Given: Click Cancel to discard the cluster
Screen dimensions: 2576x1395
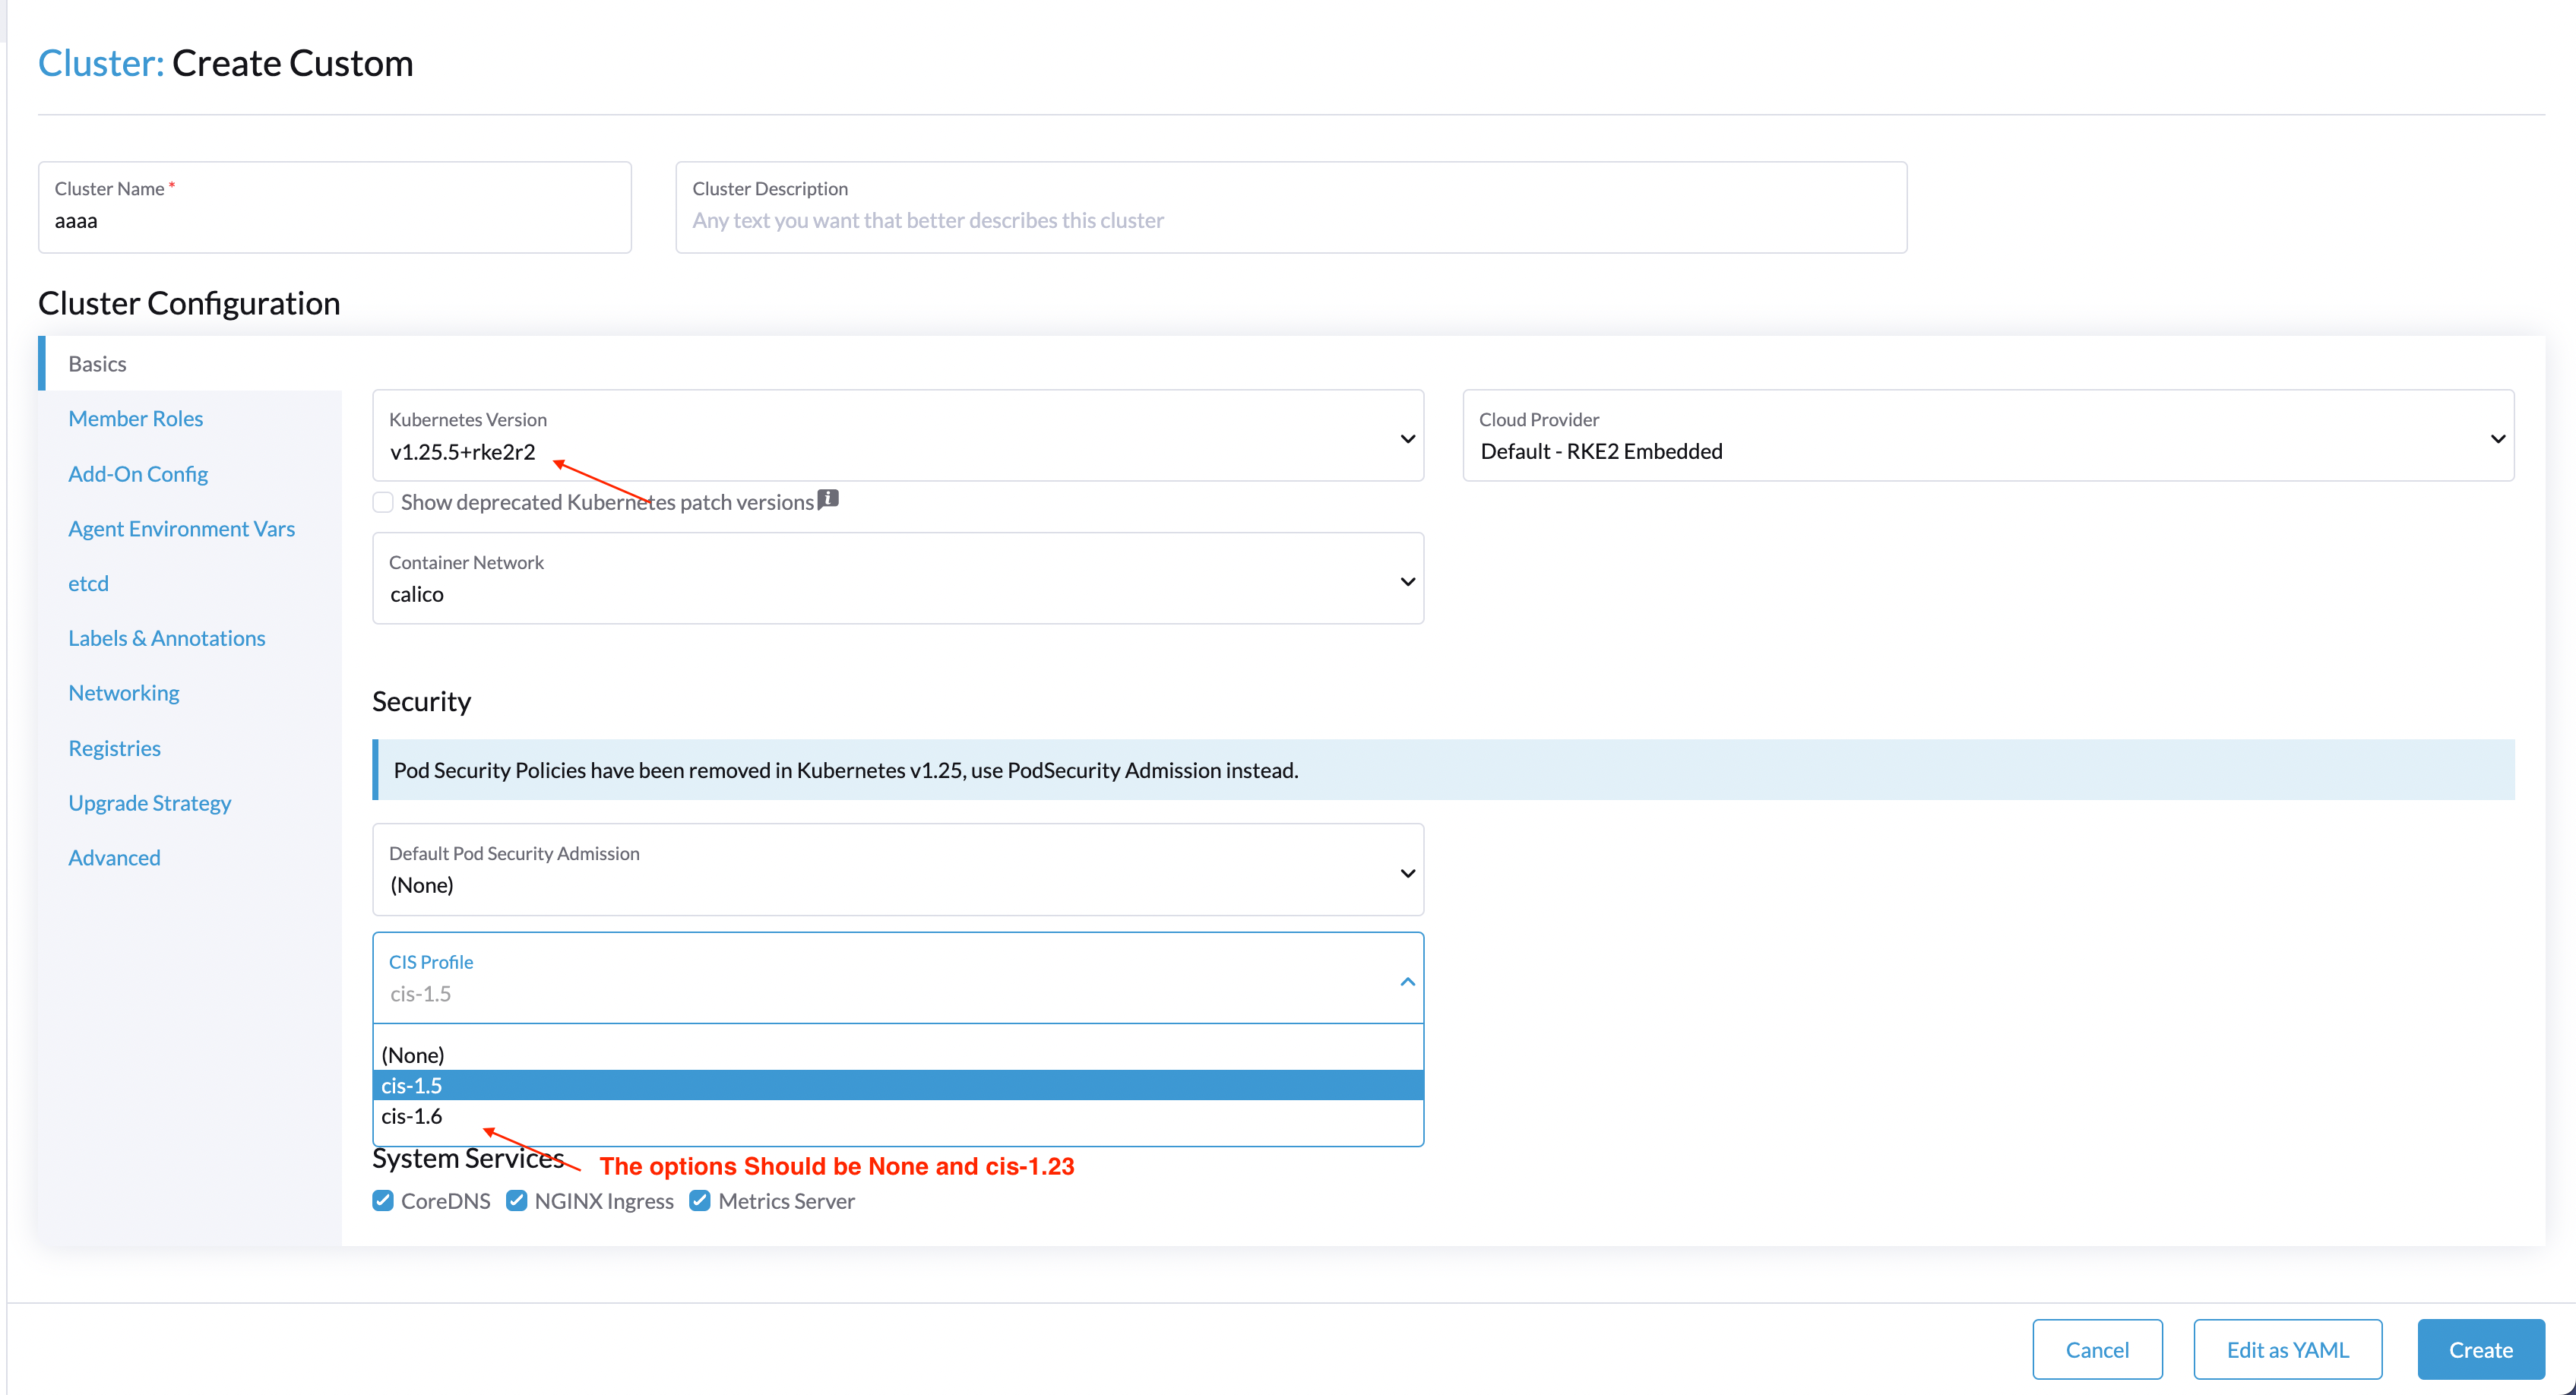Looking at the screenshot, I should (x=2097, y=1349).
